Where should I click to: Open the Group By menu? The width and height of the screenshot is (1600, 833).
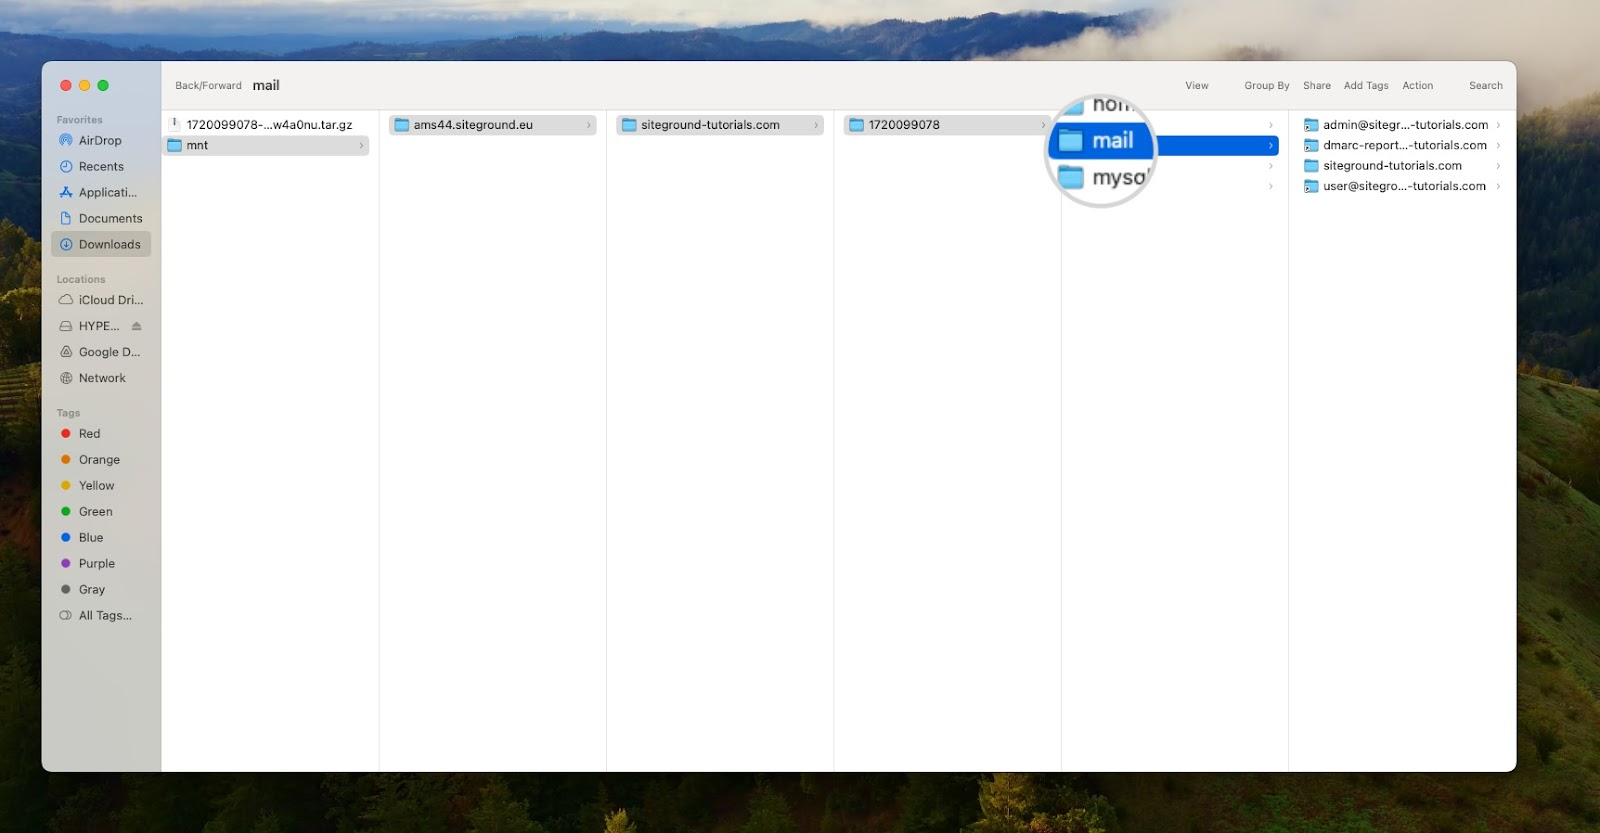point(1267,86)
